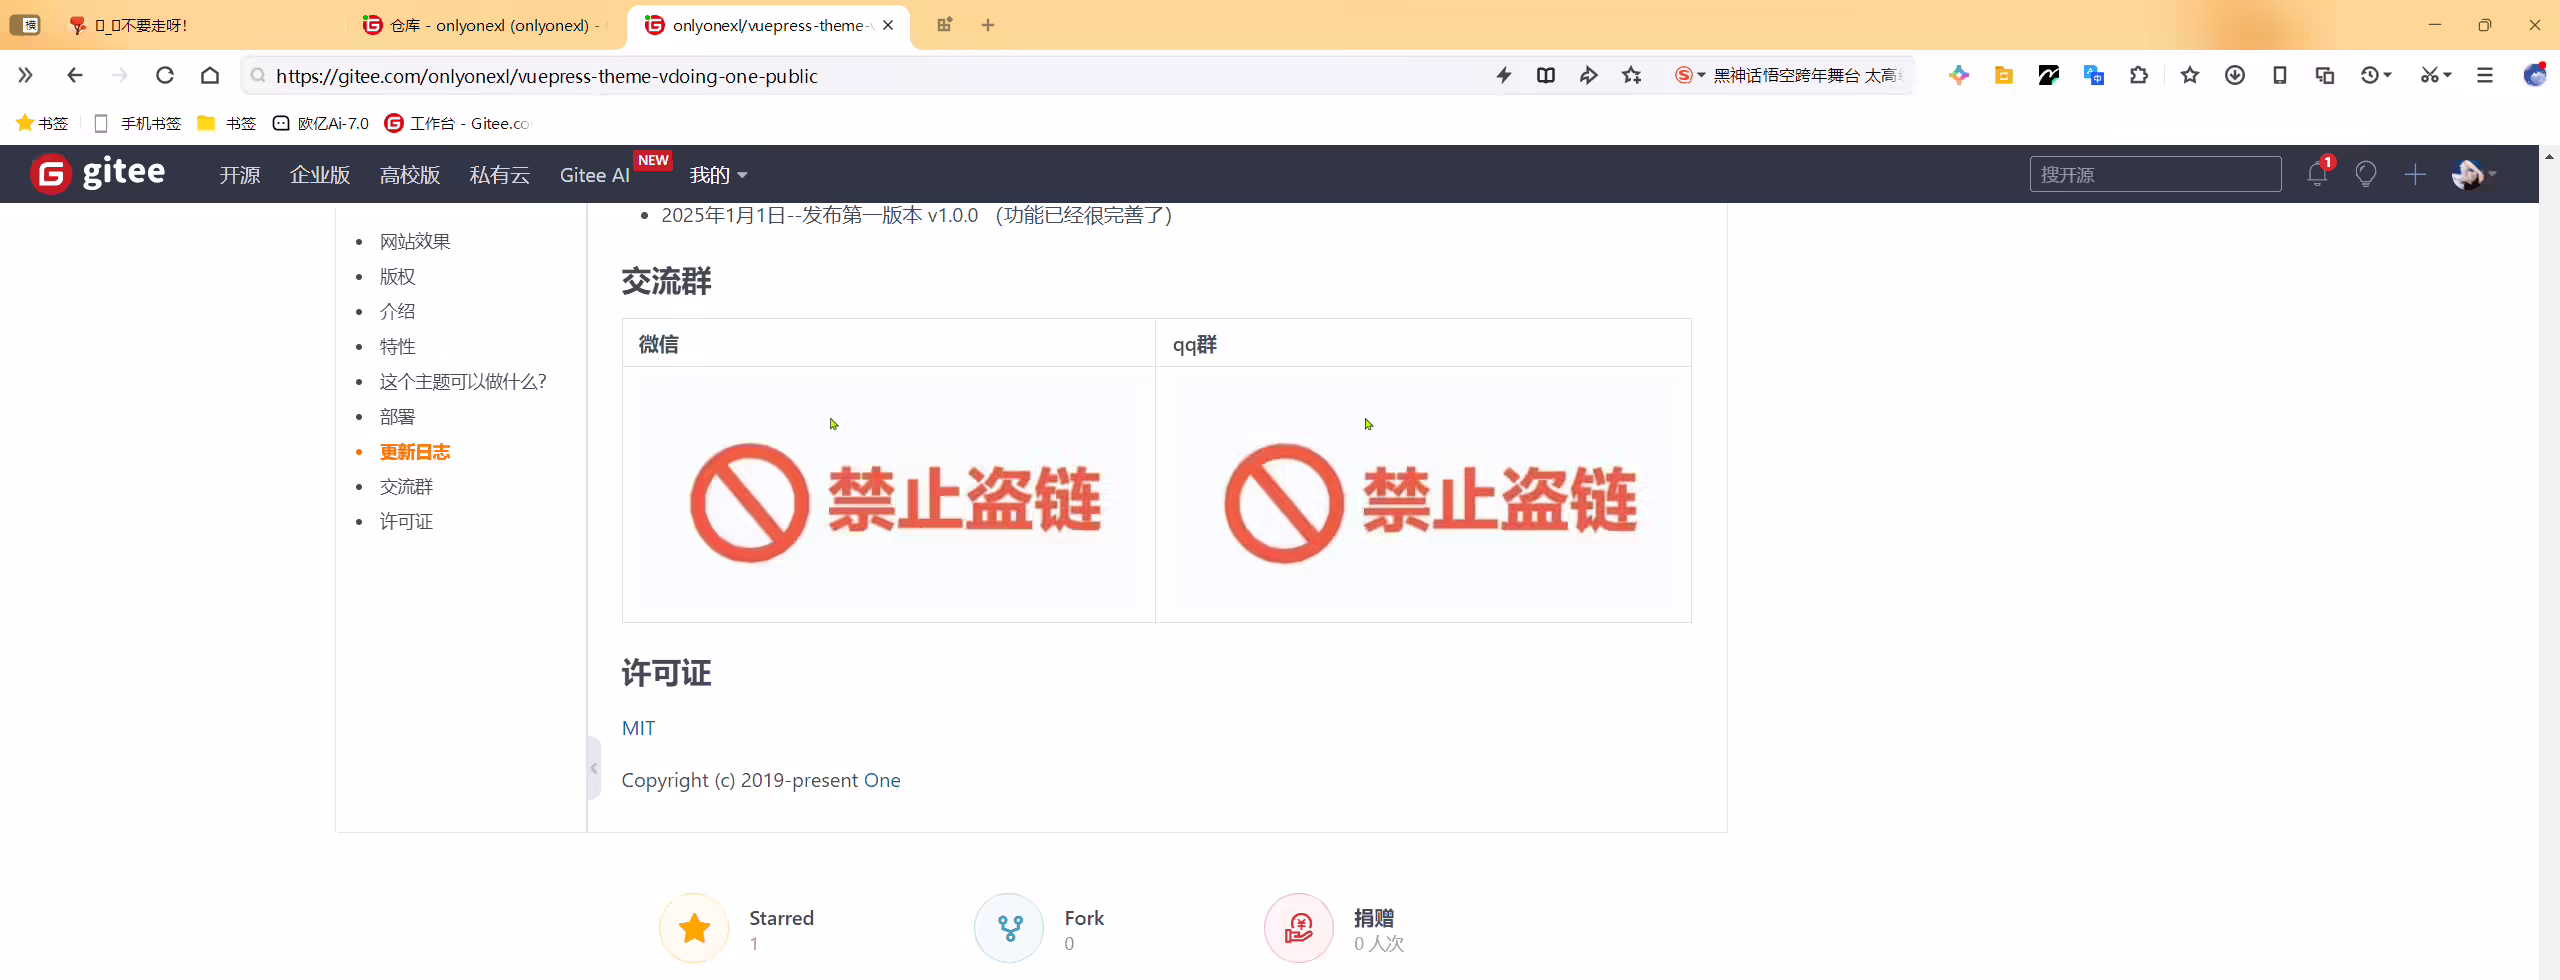2560x980 pixels.
Task: Open the notifications bell icon
Action: (x=2317, y=175)
